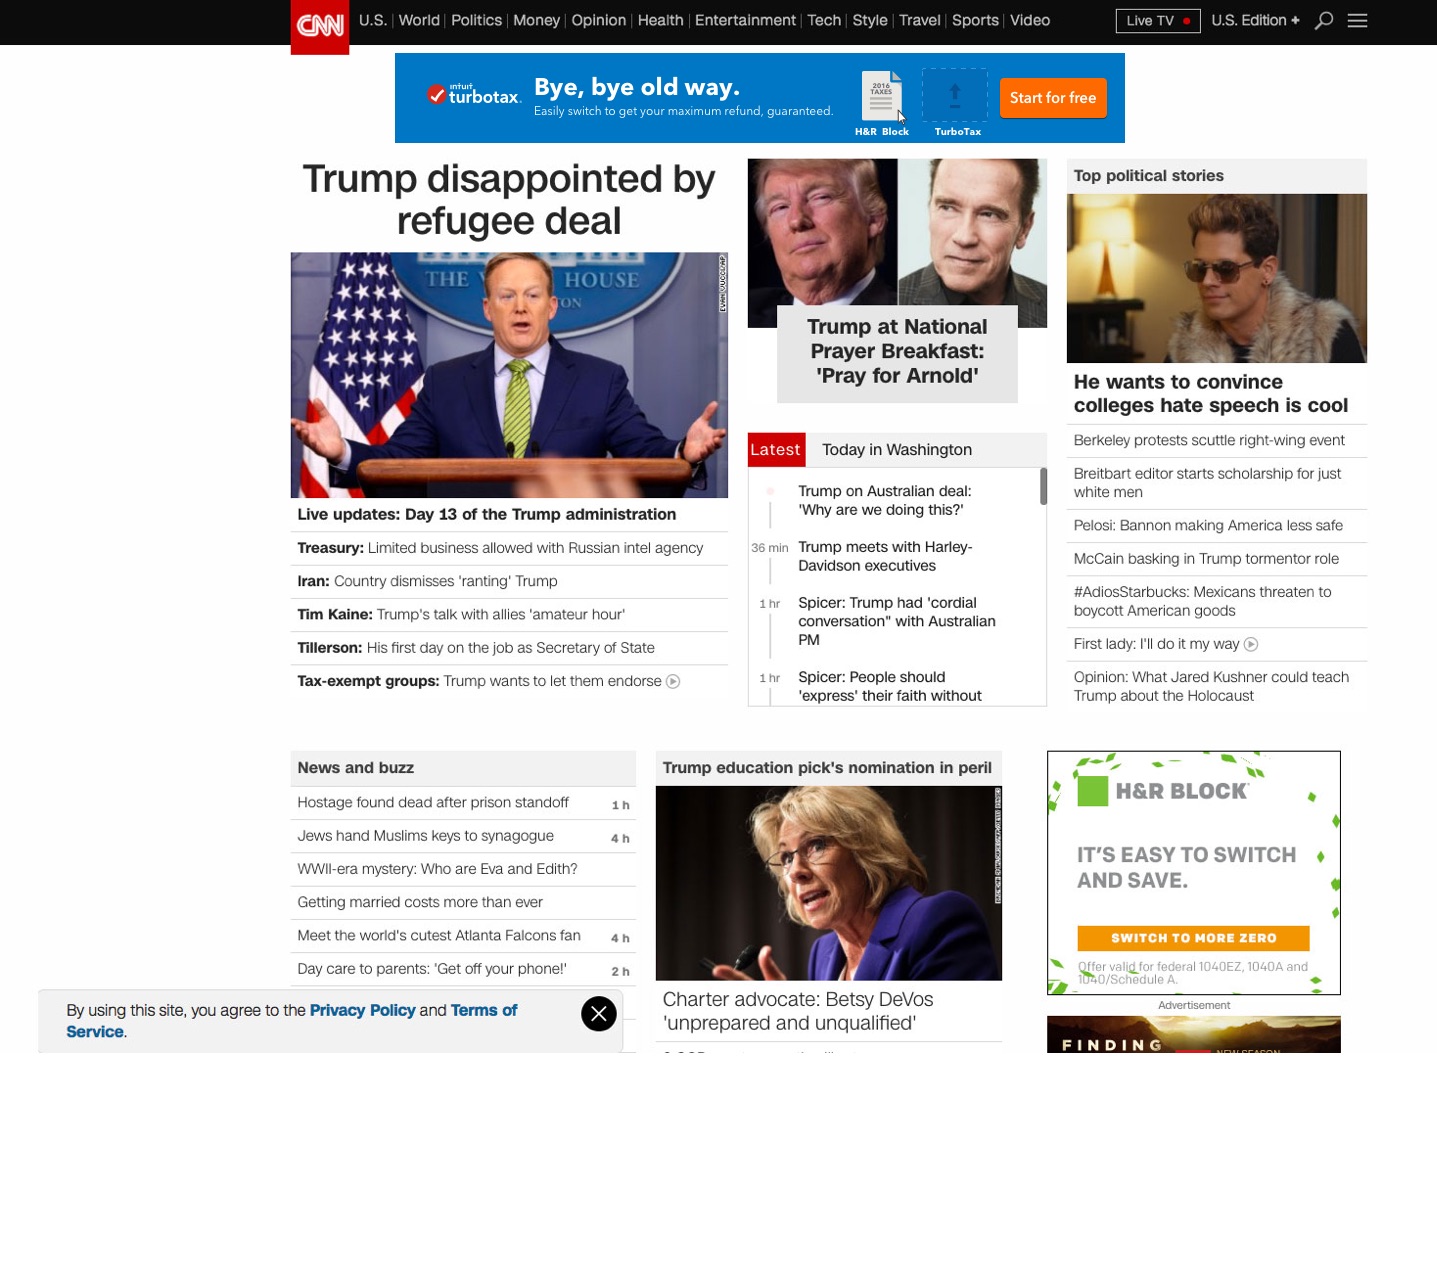The height and width of the screenshot is (1286, 1437).
Task: Open Sean Spicer briefing photo
Action: (509, 375)
